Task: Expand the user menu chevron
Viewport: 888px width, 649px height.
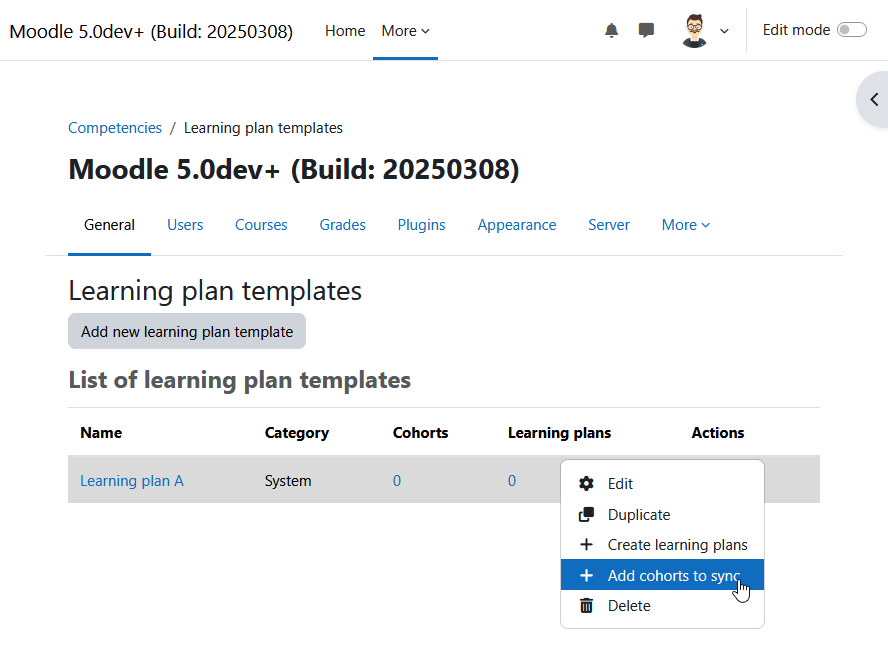Action: (x=724, y=31)
